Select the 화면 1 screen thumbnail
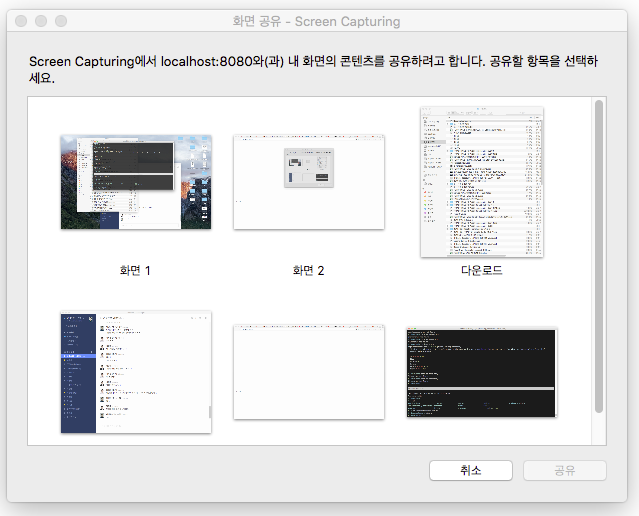 pos(136,182)
